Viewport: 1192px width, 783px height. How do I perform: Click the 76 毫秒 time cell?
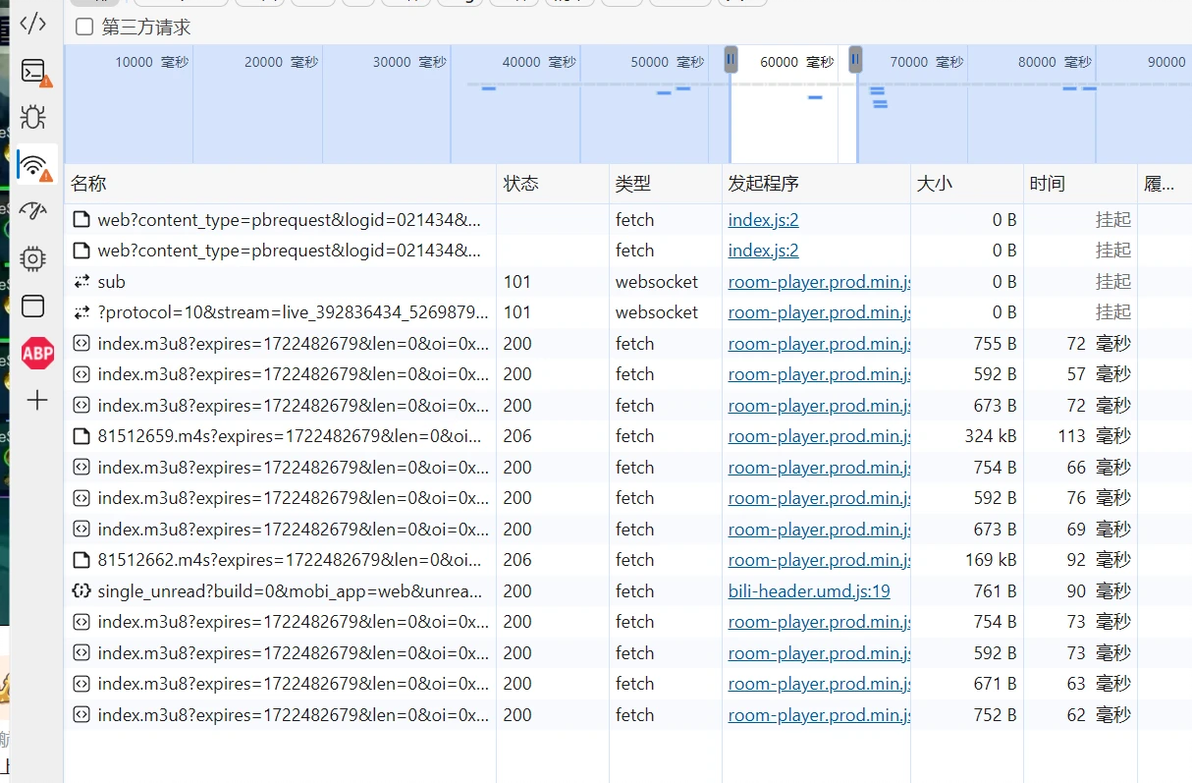pyautogui.click(x=1098, y=498)
